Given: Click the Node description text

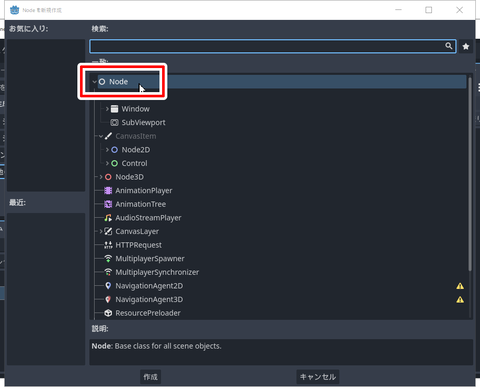Looking at the screenshot, I should (x=156, y=346).
